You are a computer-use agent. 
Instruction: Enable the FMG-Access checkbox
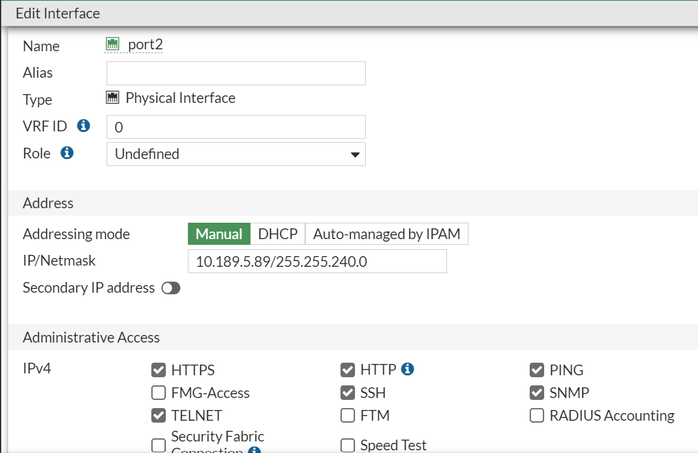(x=158, y=393)
